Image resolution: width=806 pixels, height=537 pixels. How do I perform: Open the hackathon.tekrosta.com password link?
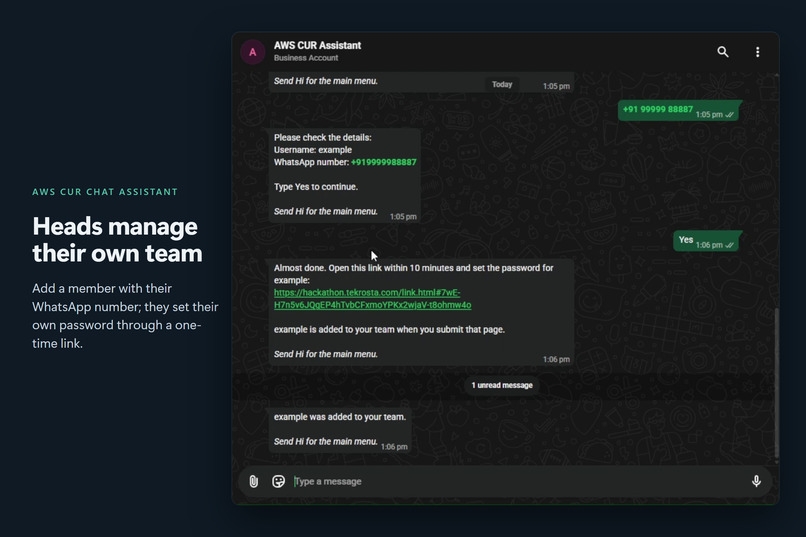tap(372, 299)
